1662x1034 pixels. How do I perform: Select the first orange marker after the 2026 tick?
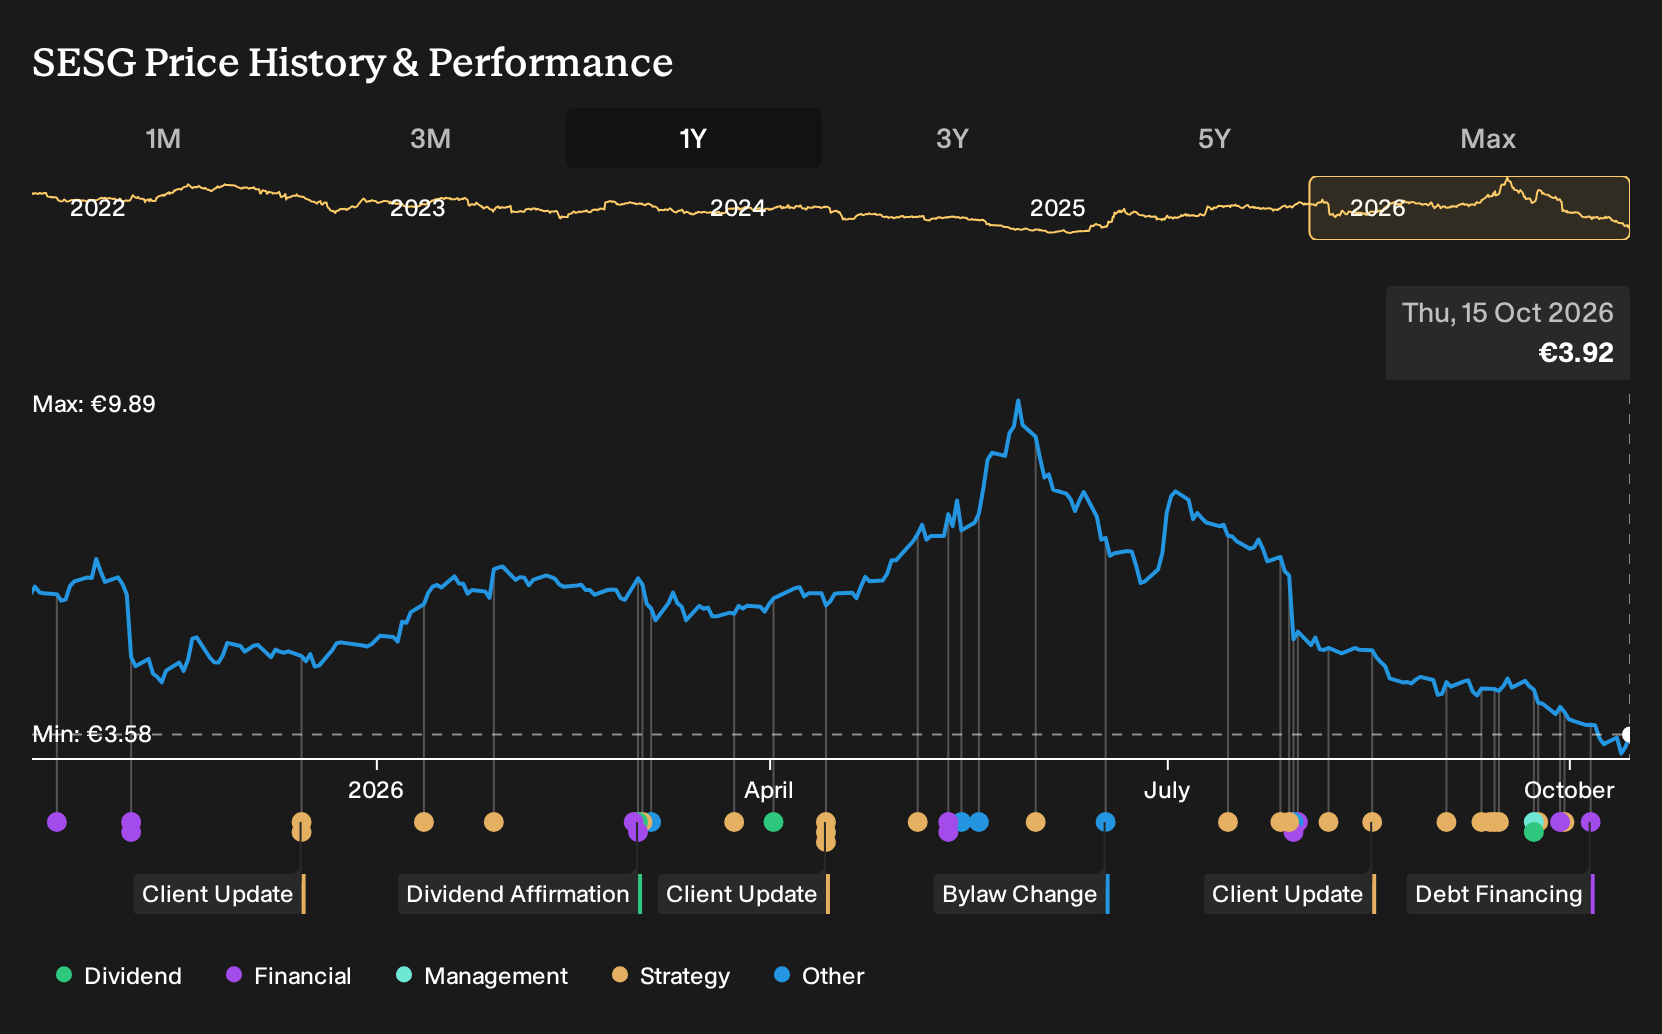(424, 822)
